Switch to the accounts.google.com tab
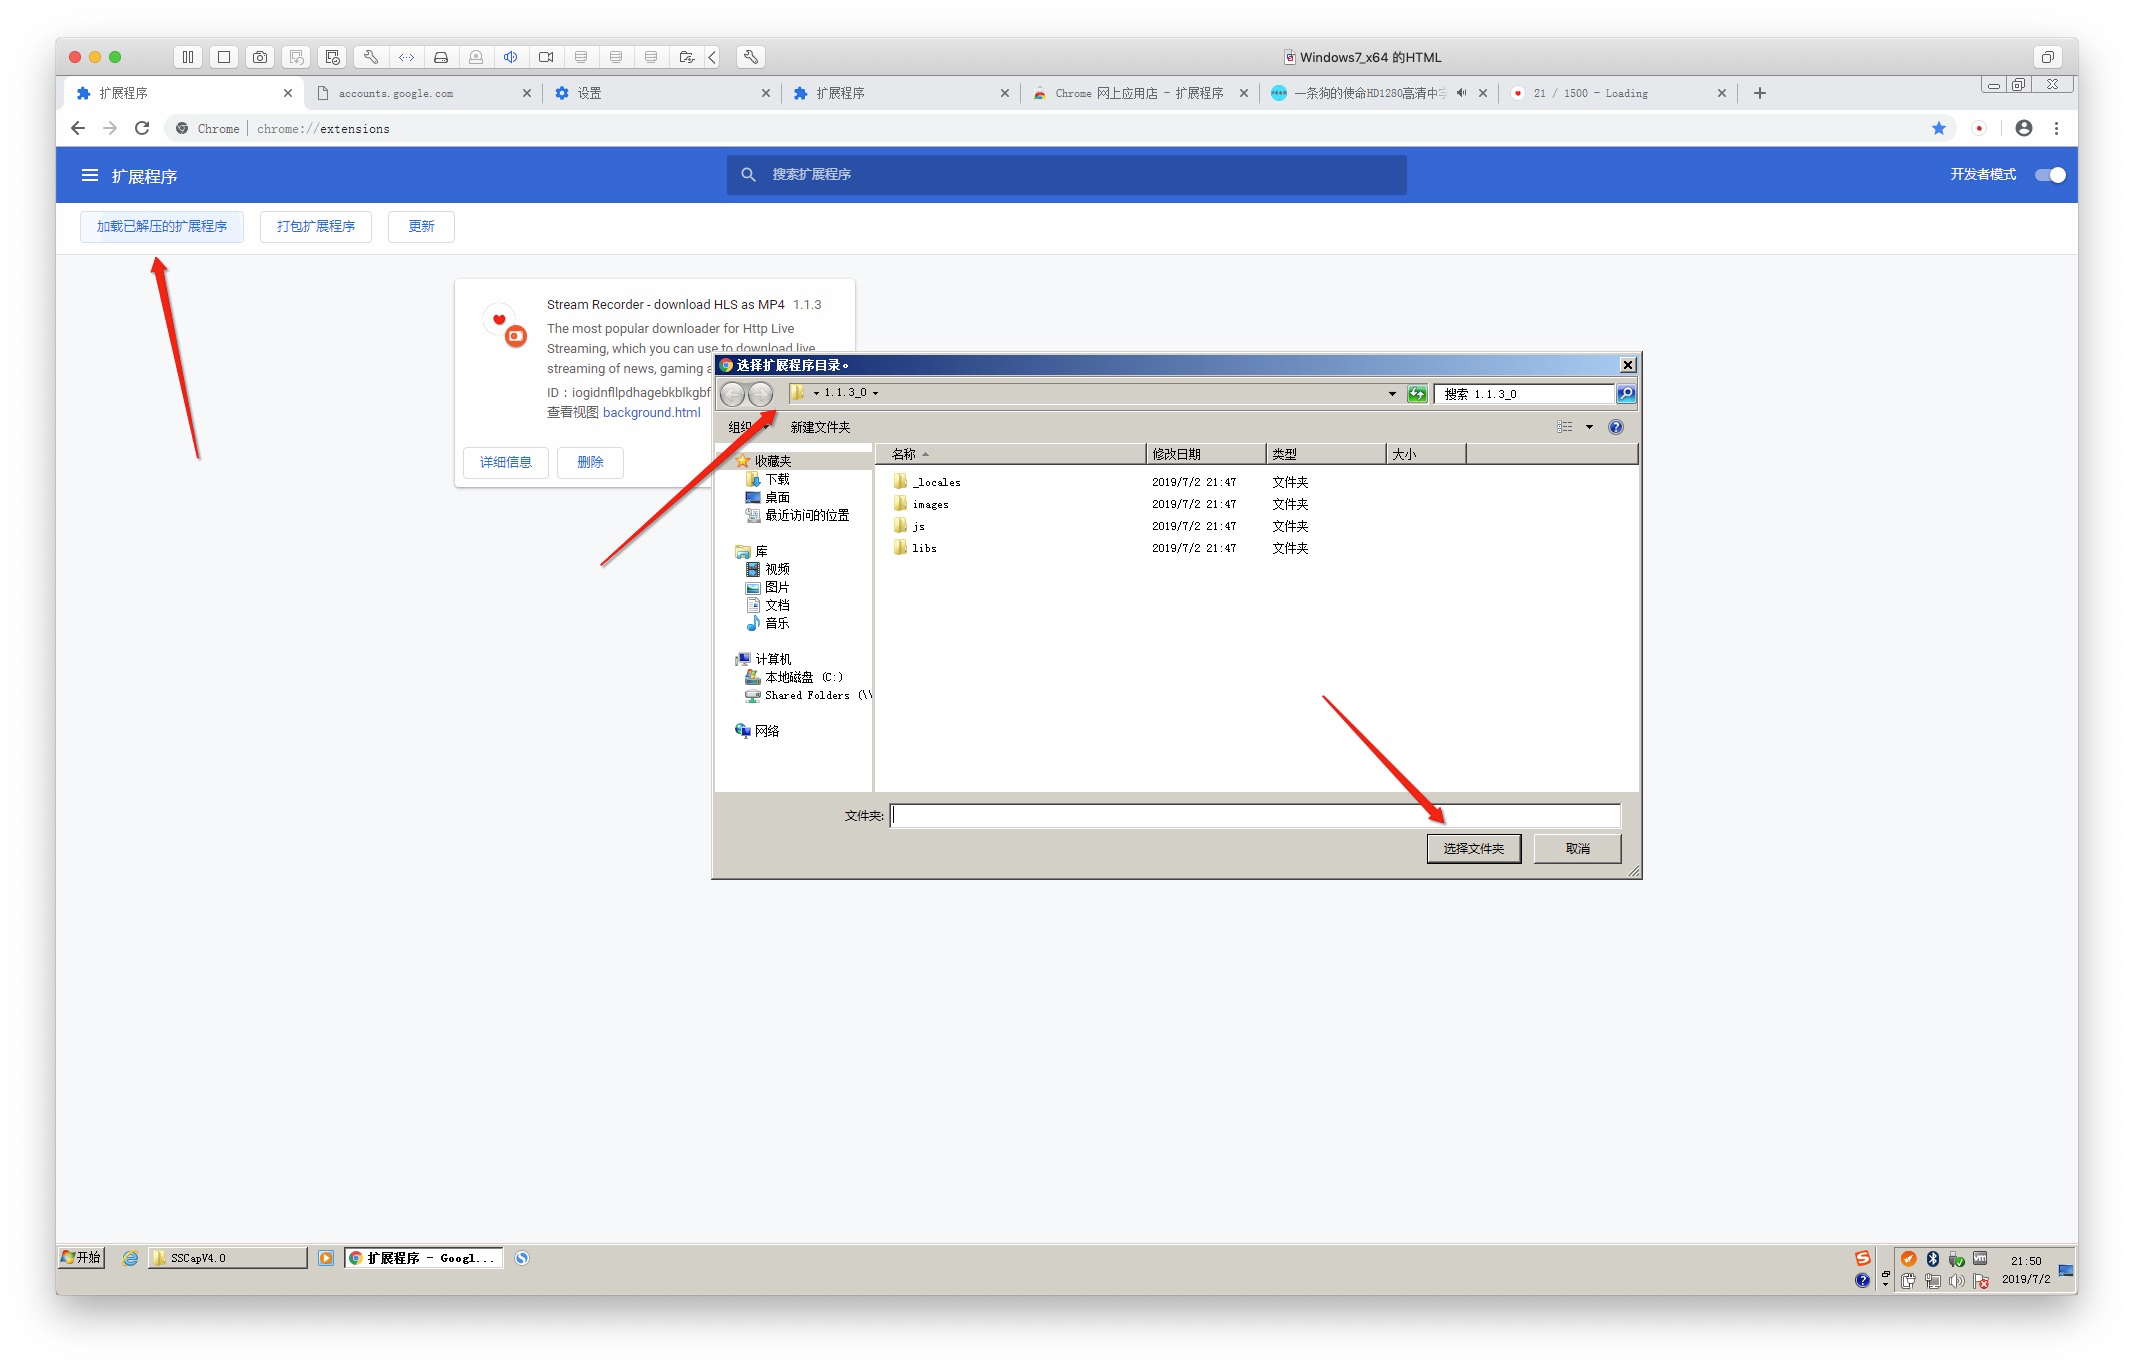 coord(424,93)
